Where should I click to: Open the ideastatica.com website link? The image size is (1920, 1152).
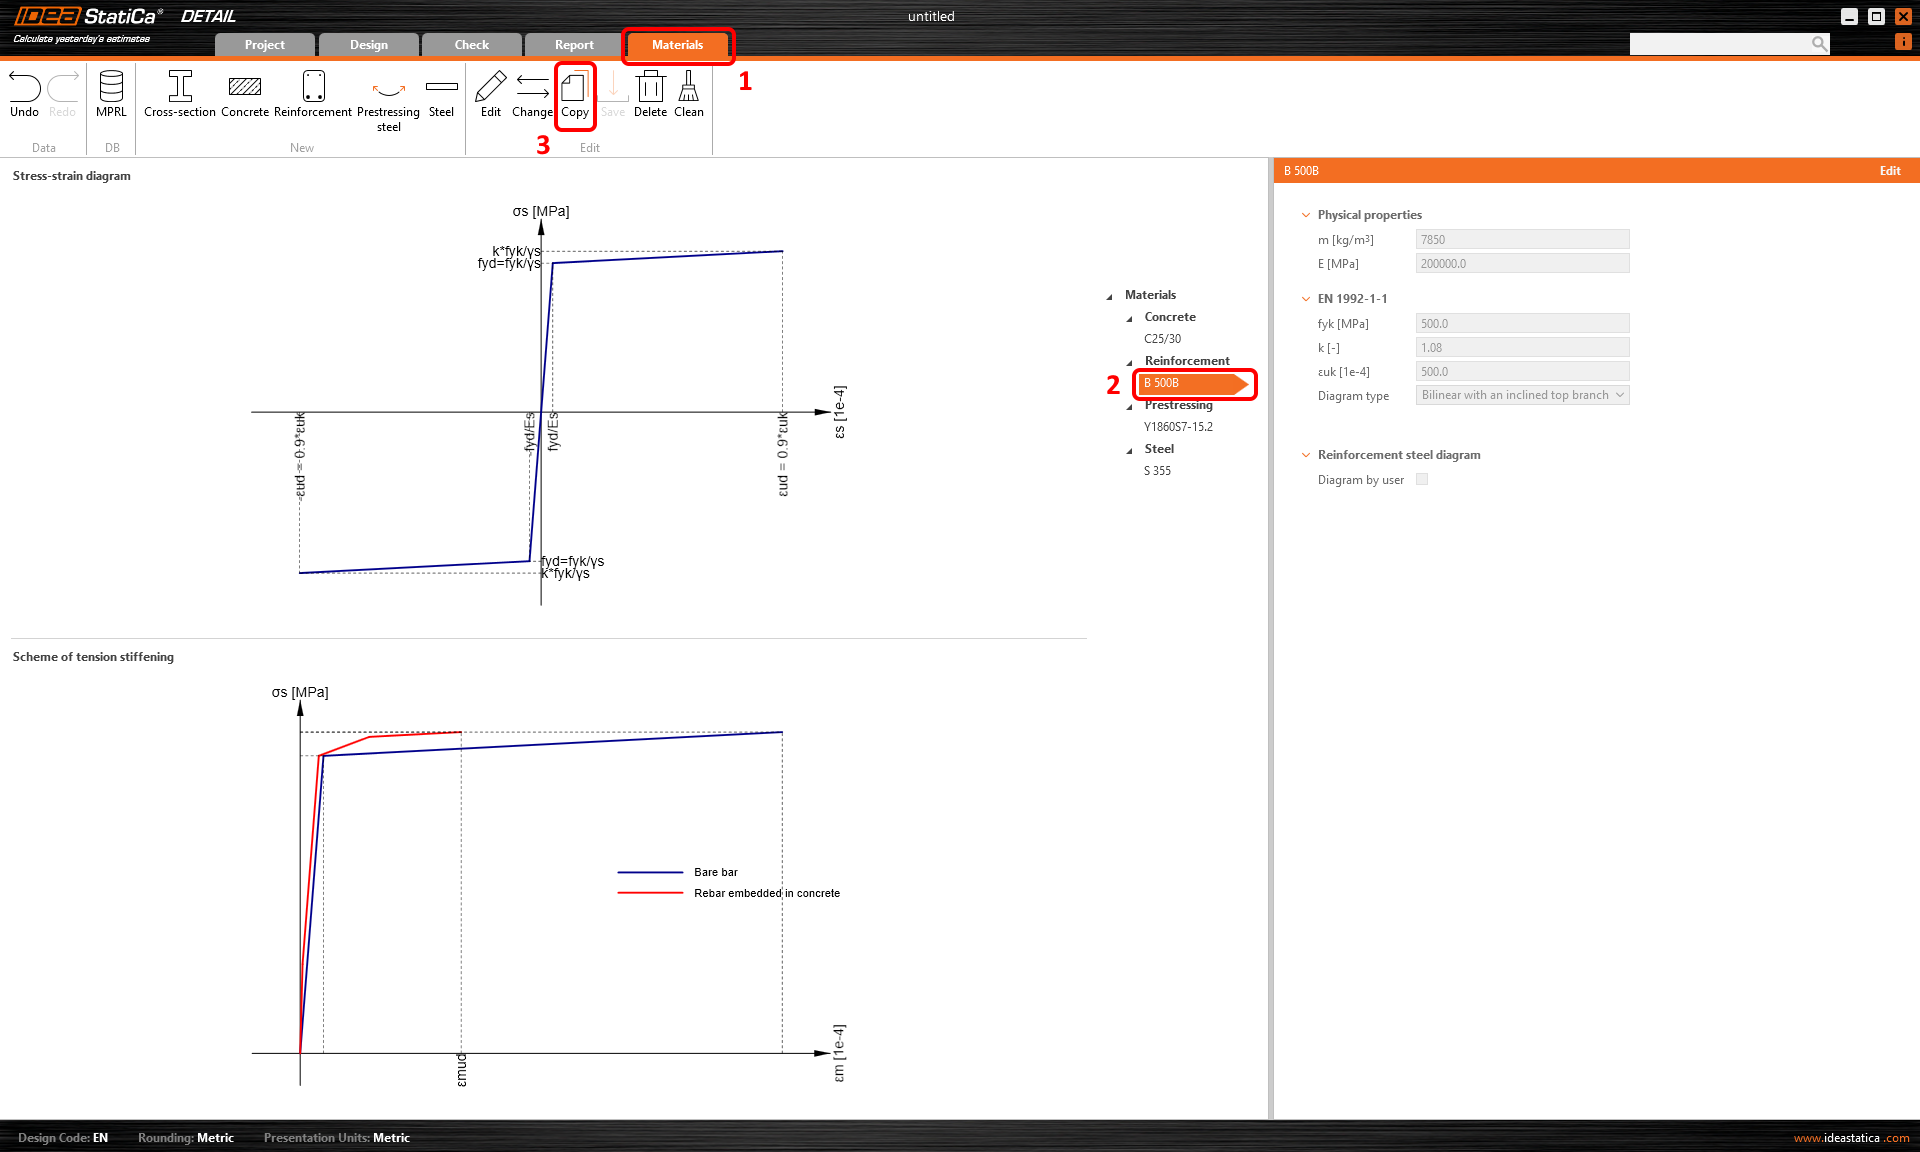[x=1851, y=1138]
